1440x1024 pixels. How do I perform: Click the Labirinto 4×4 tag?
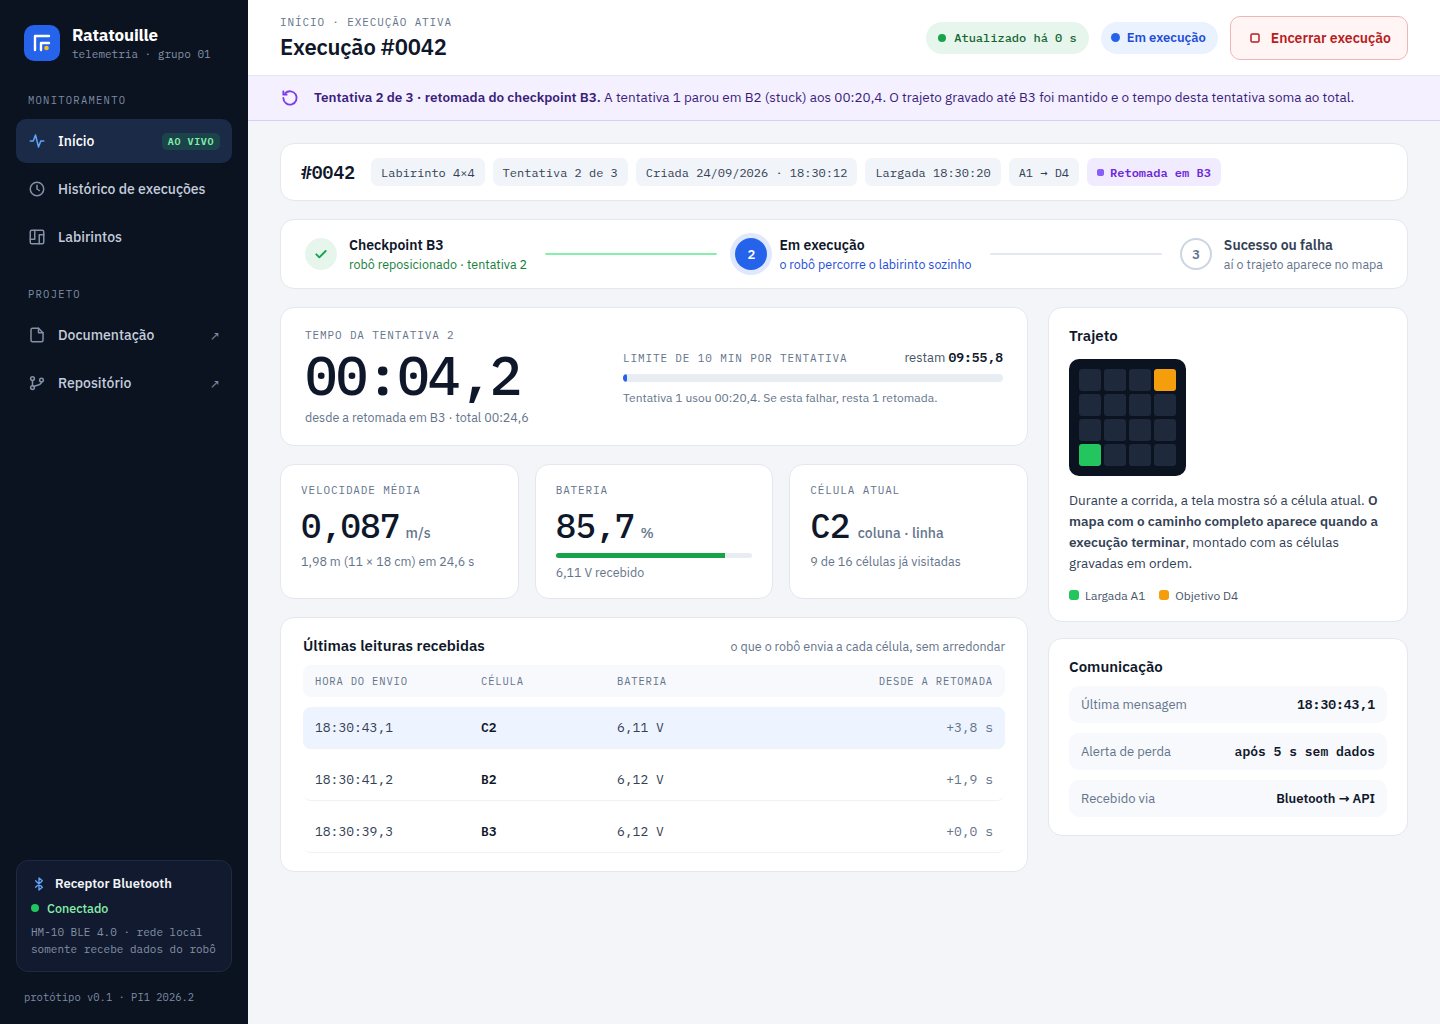[428, 173]
